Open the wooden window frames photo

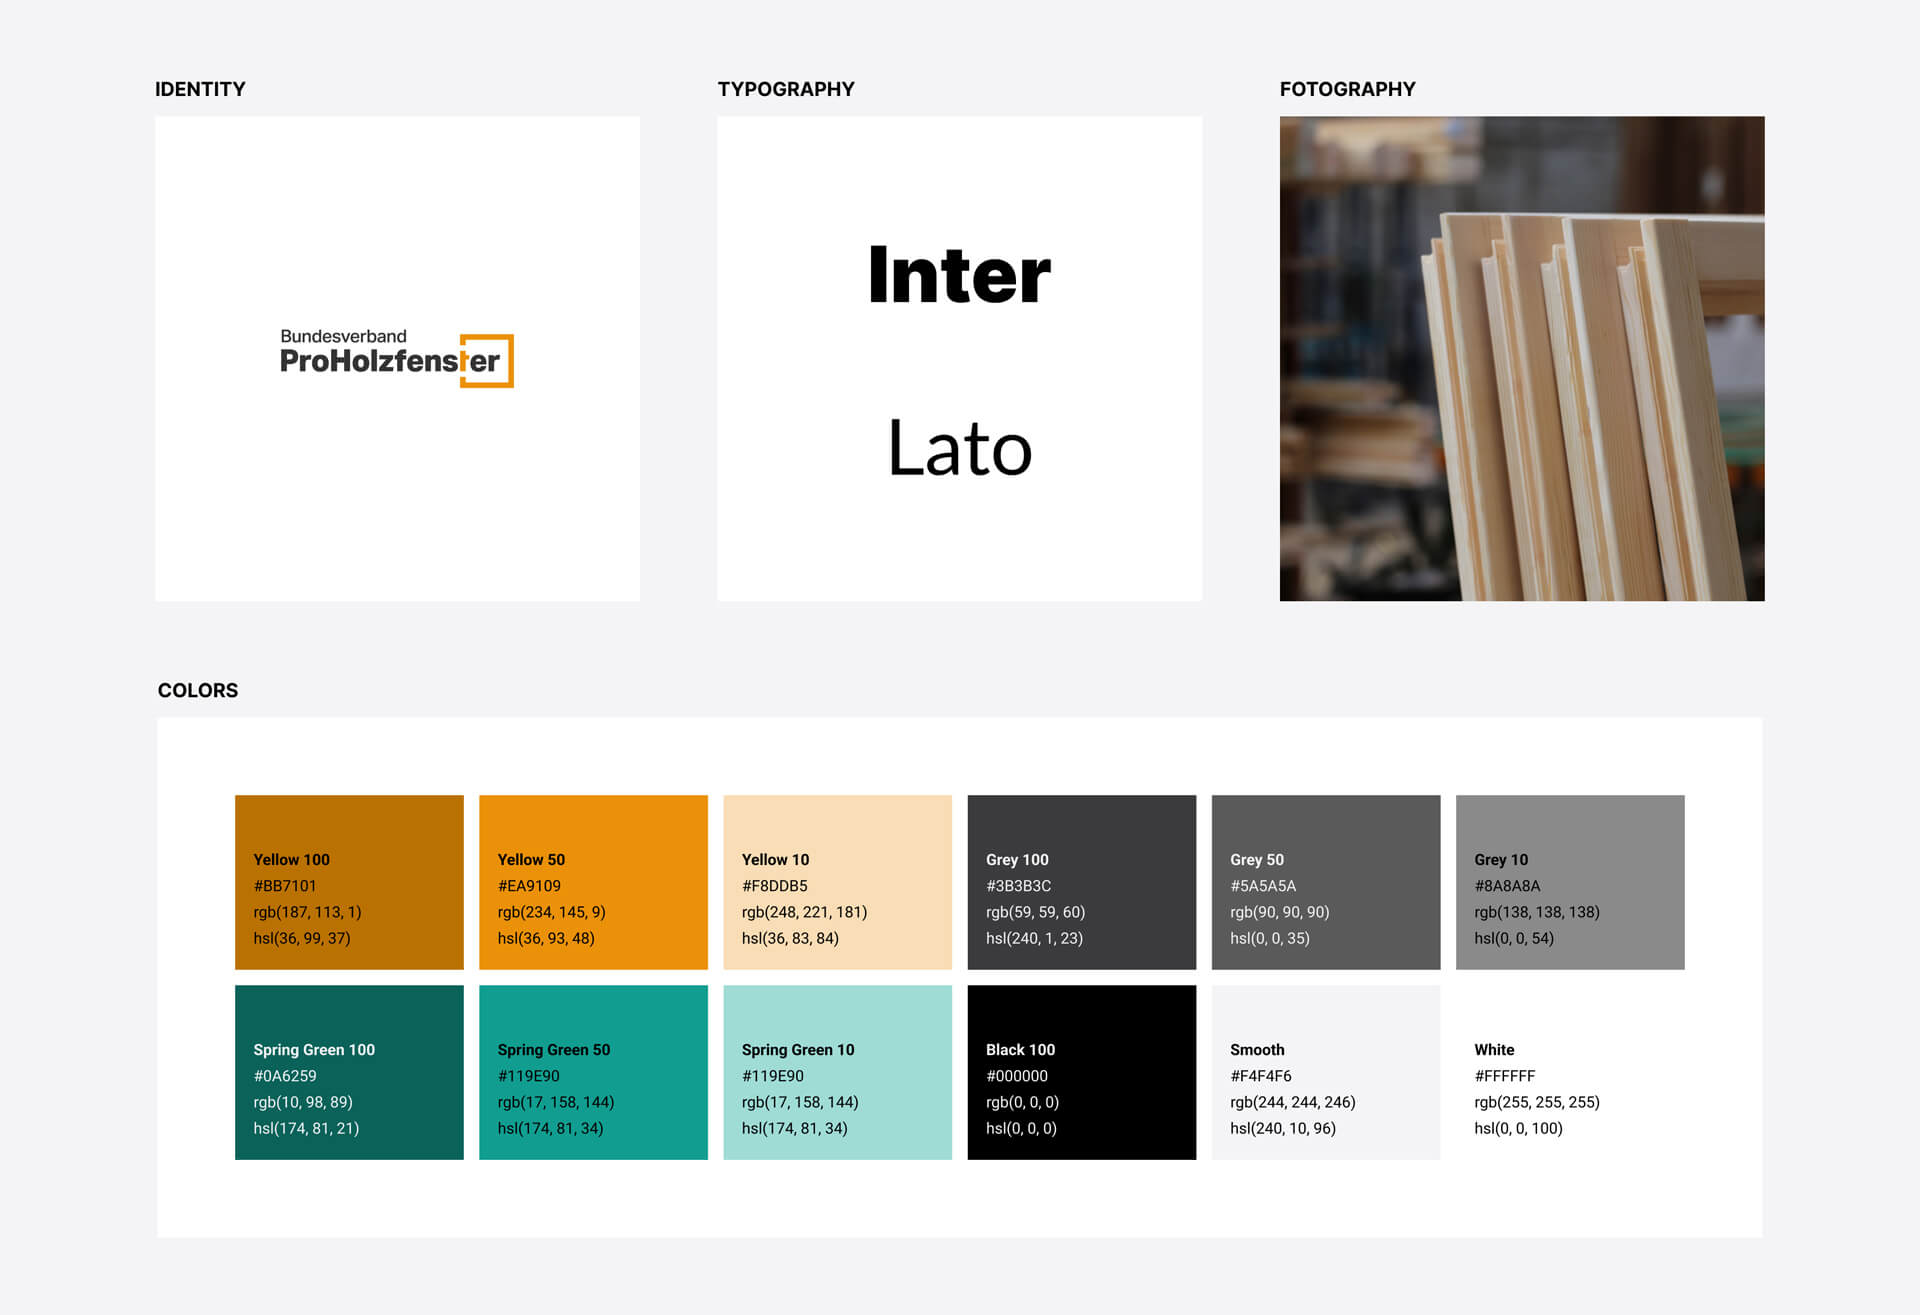1521,358
